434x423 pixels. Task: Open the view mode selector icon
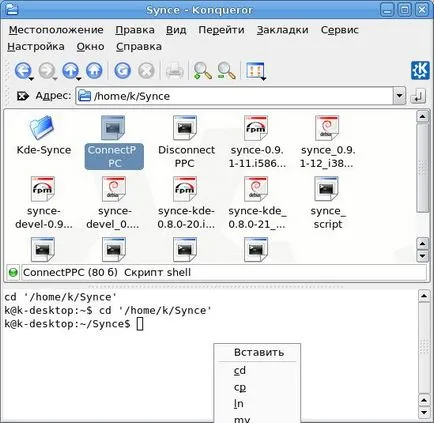(x=255, y=71)
